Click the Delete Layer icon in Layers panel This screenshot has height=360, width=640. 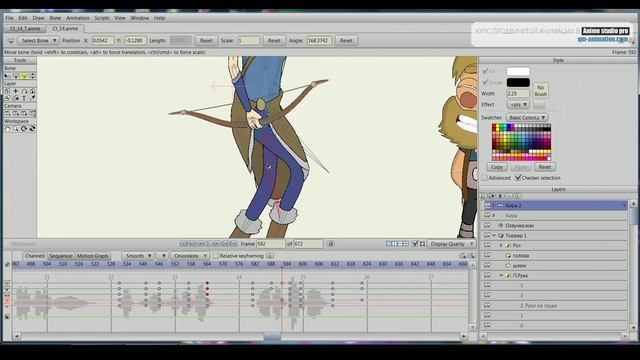pyautogui.click(x=509, y=196)
